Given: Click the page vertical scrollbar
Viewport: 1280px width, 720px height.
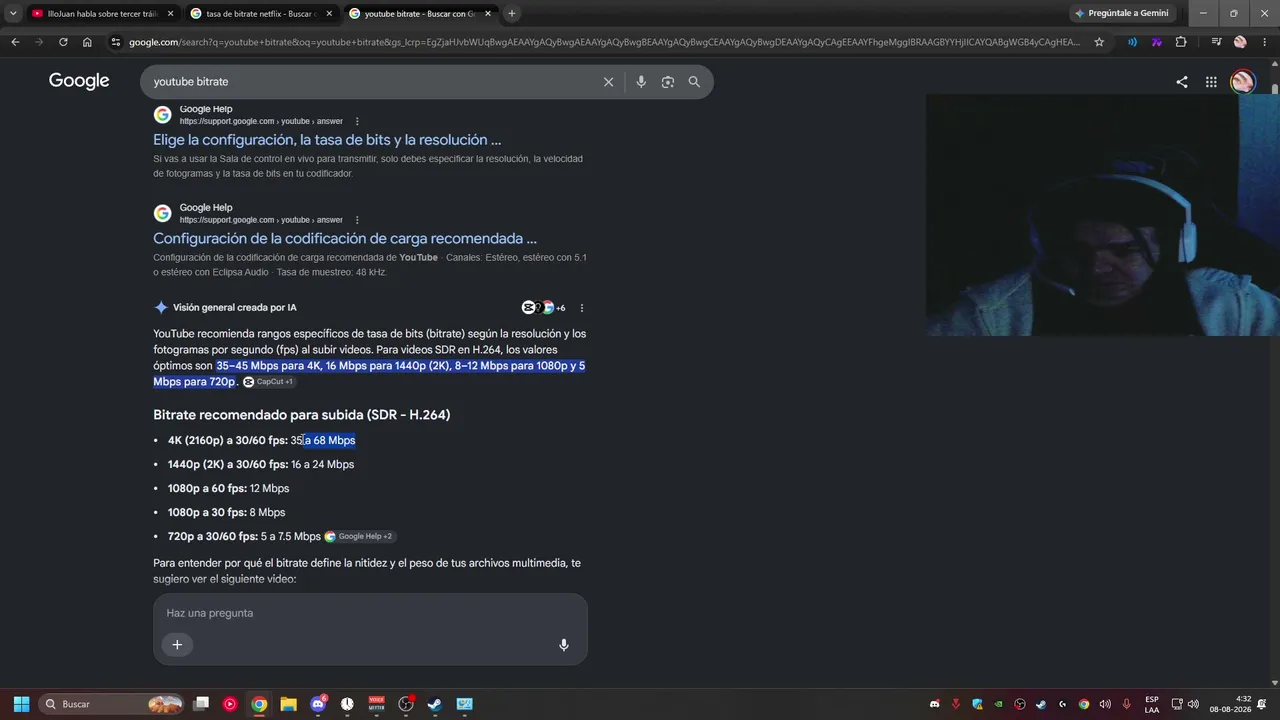Looking at the screenshot, I should (1274, 375).
